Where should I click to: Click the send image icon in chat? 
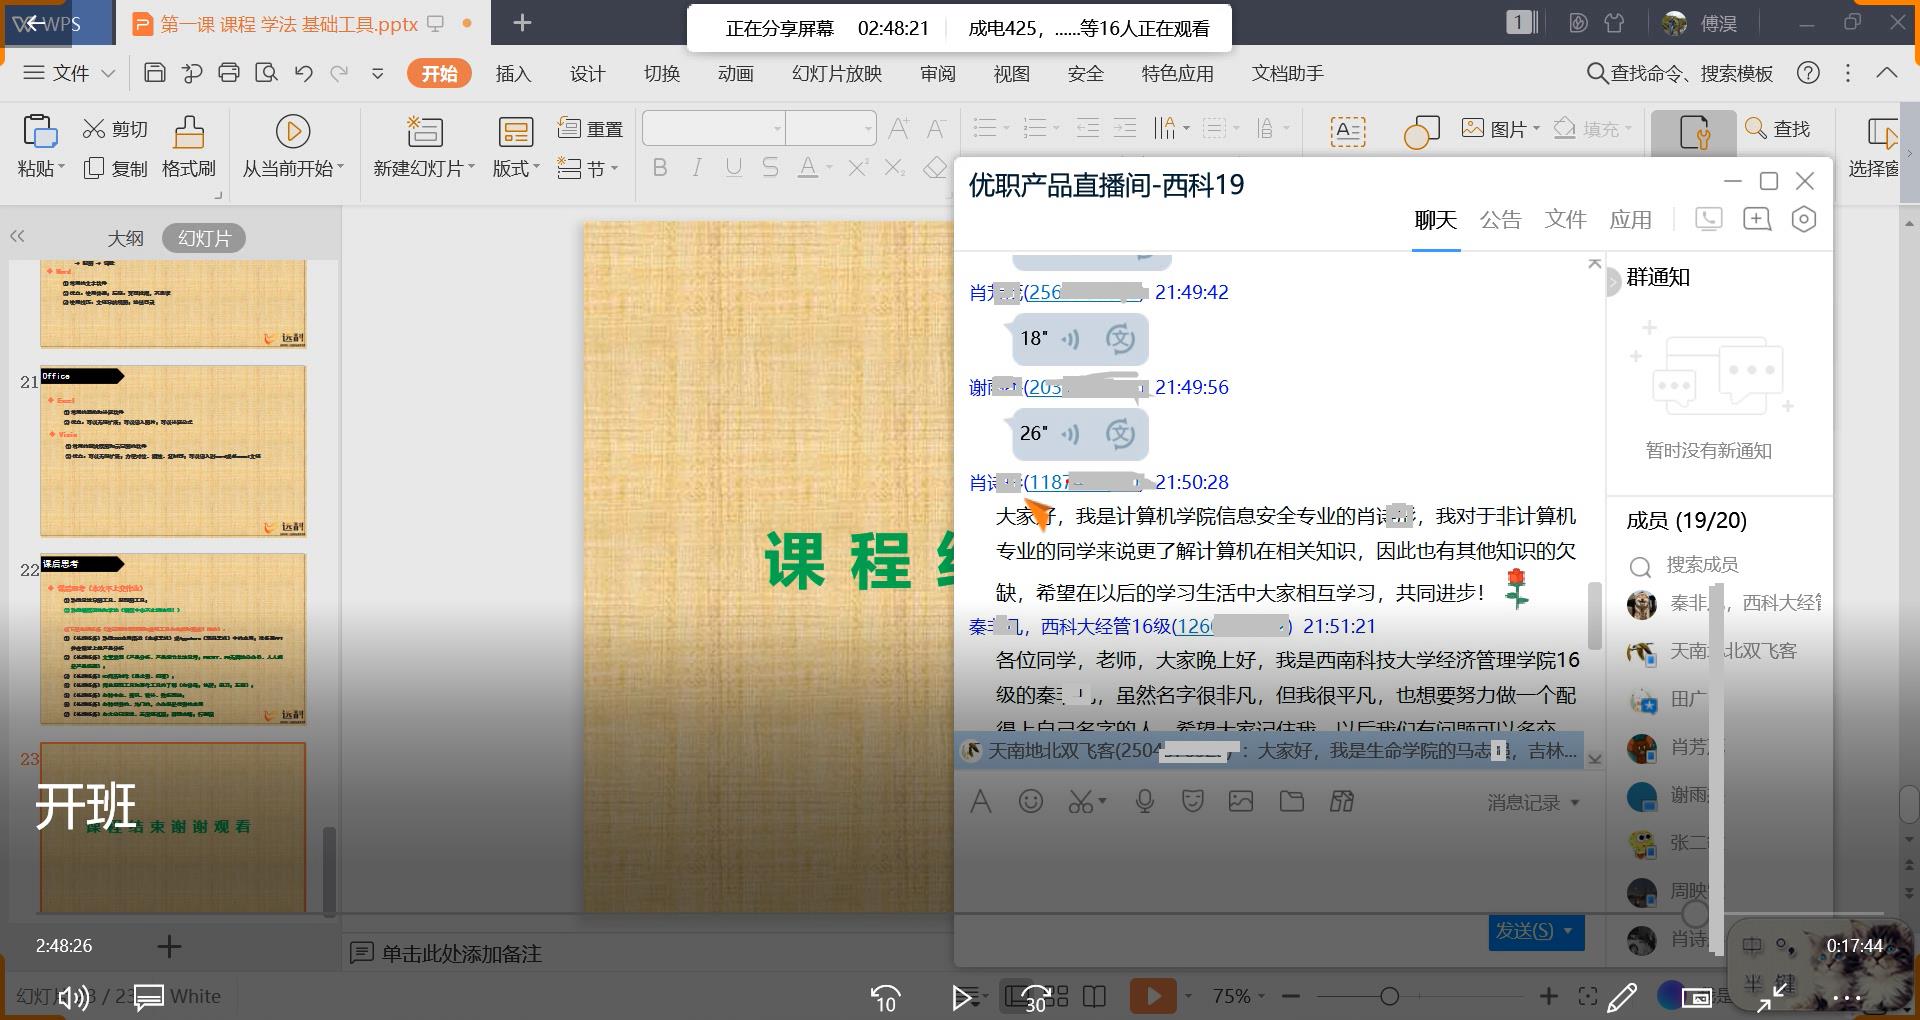(1241, 801)
